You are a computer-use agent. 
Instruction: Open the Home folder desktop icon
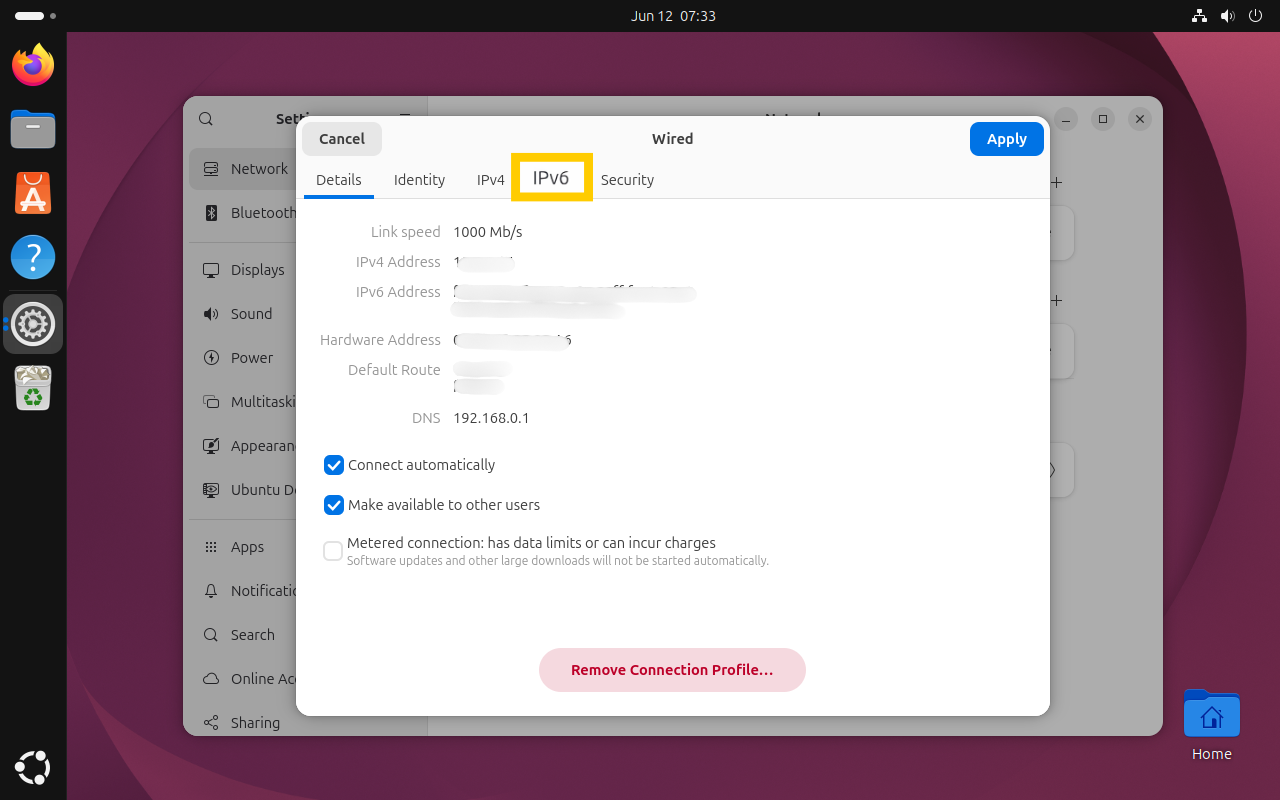(1211, 726)
